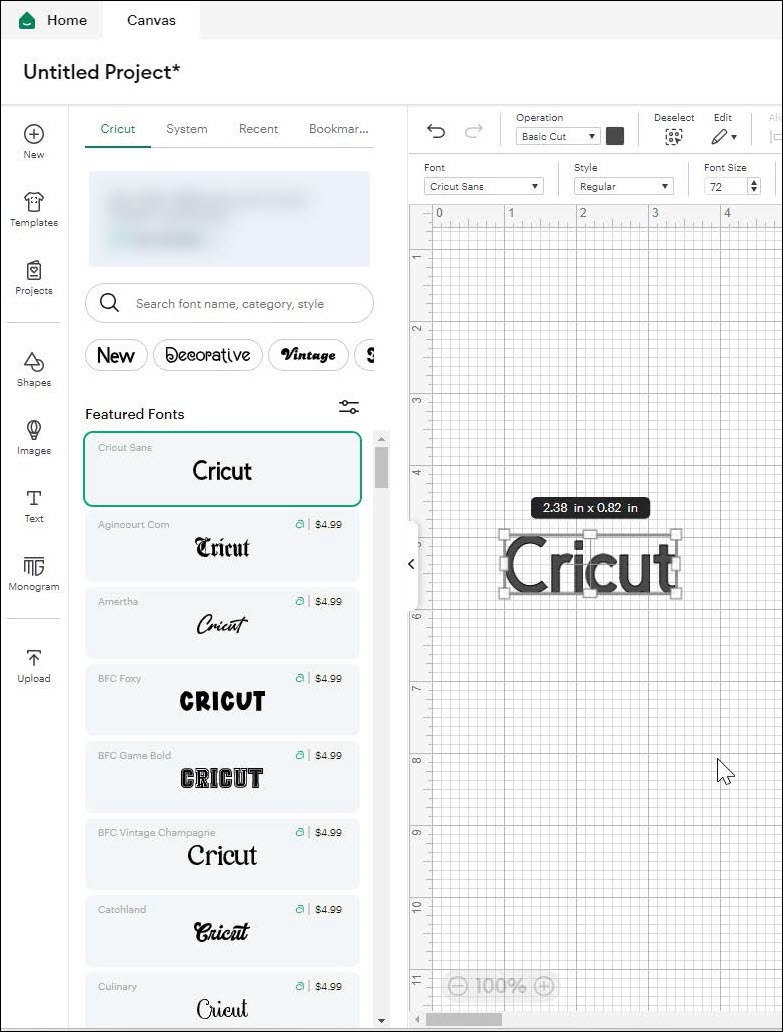Click the Font Size stepper arrows
Screen dimensions: 783x1032
[754, 186]
